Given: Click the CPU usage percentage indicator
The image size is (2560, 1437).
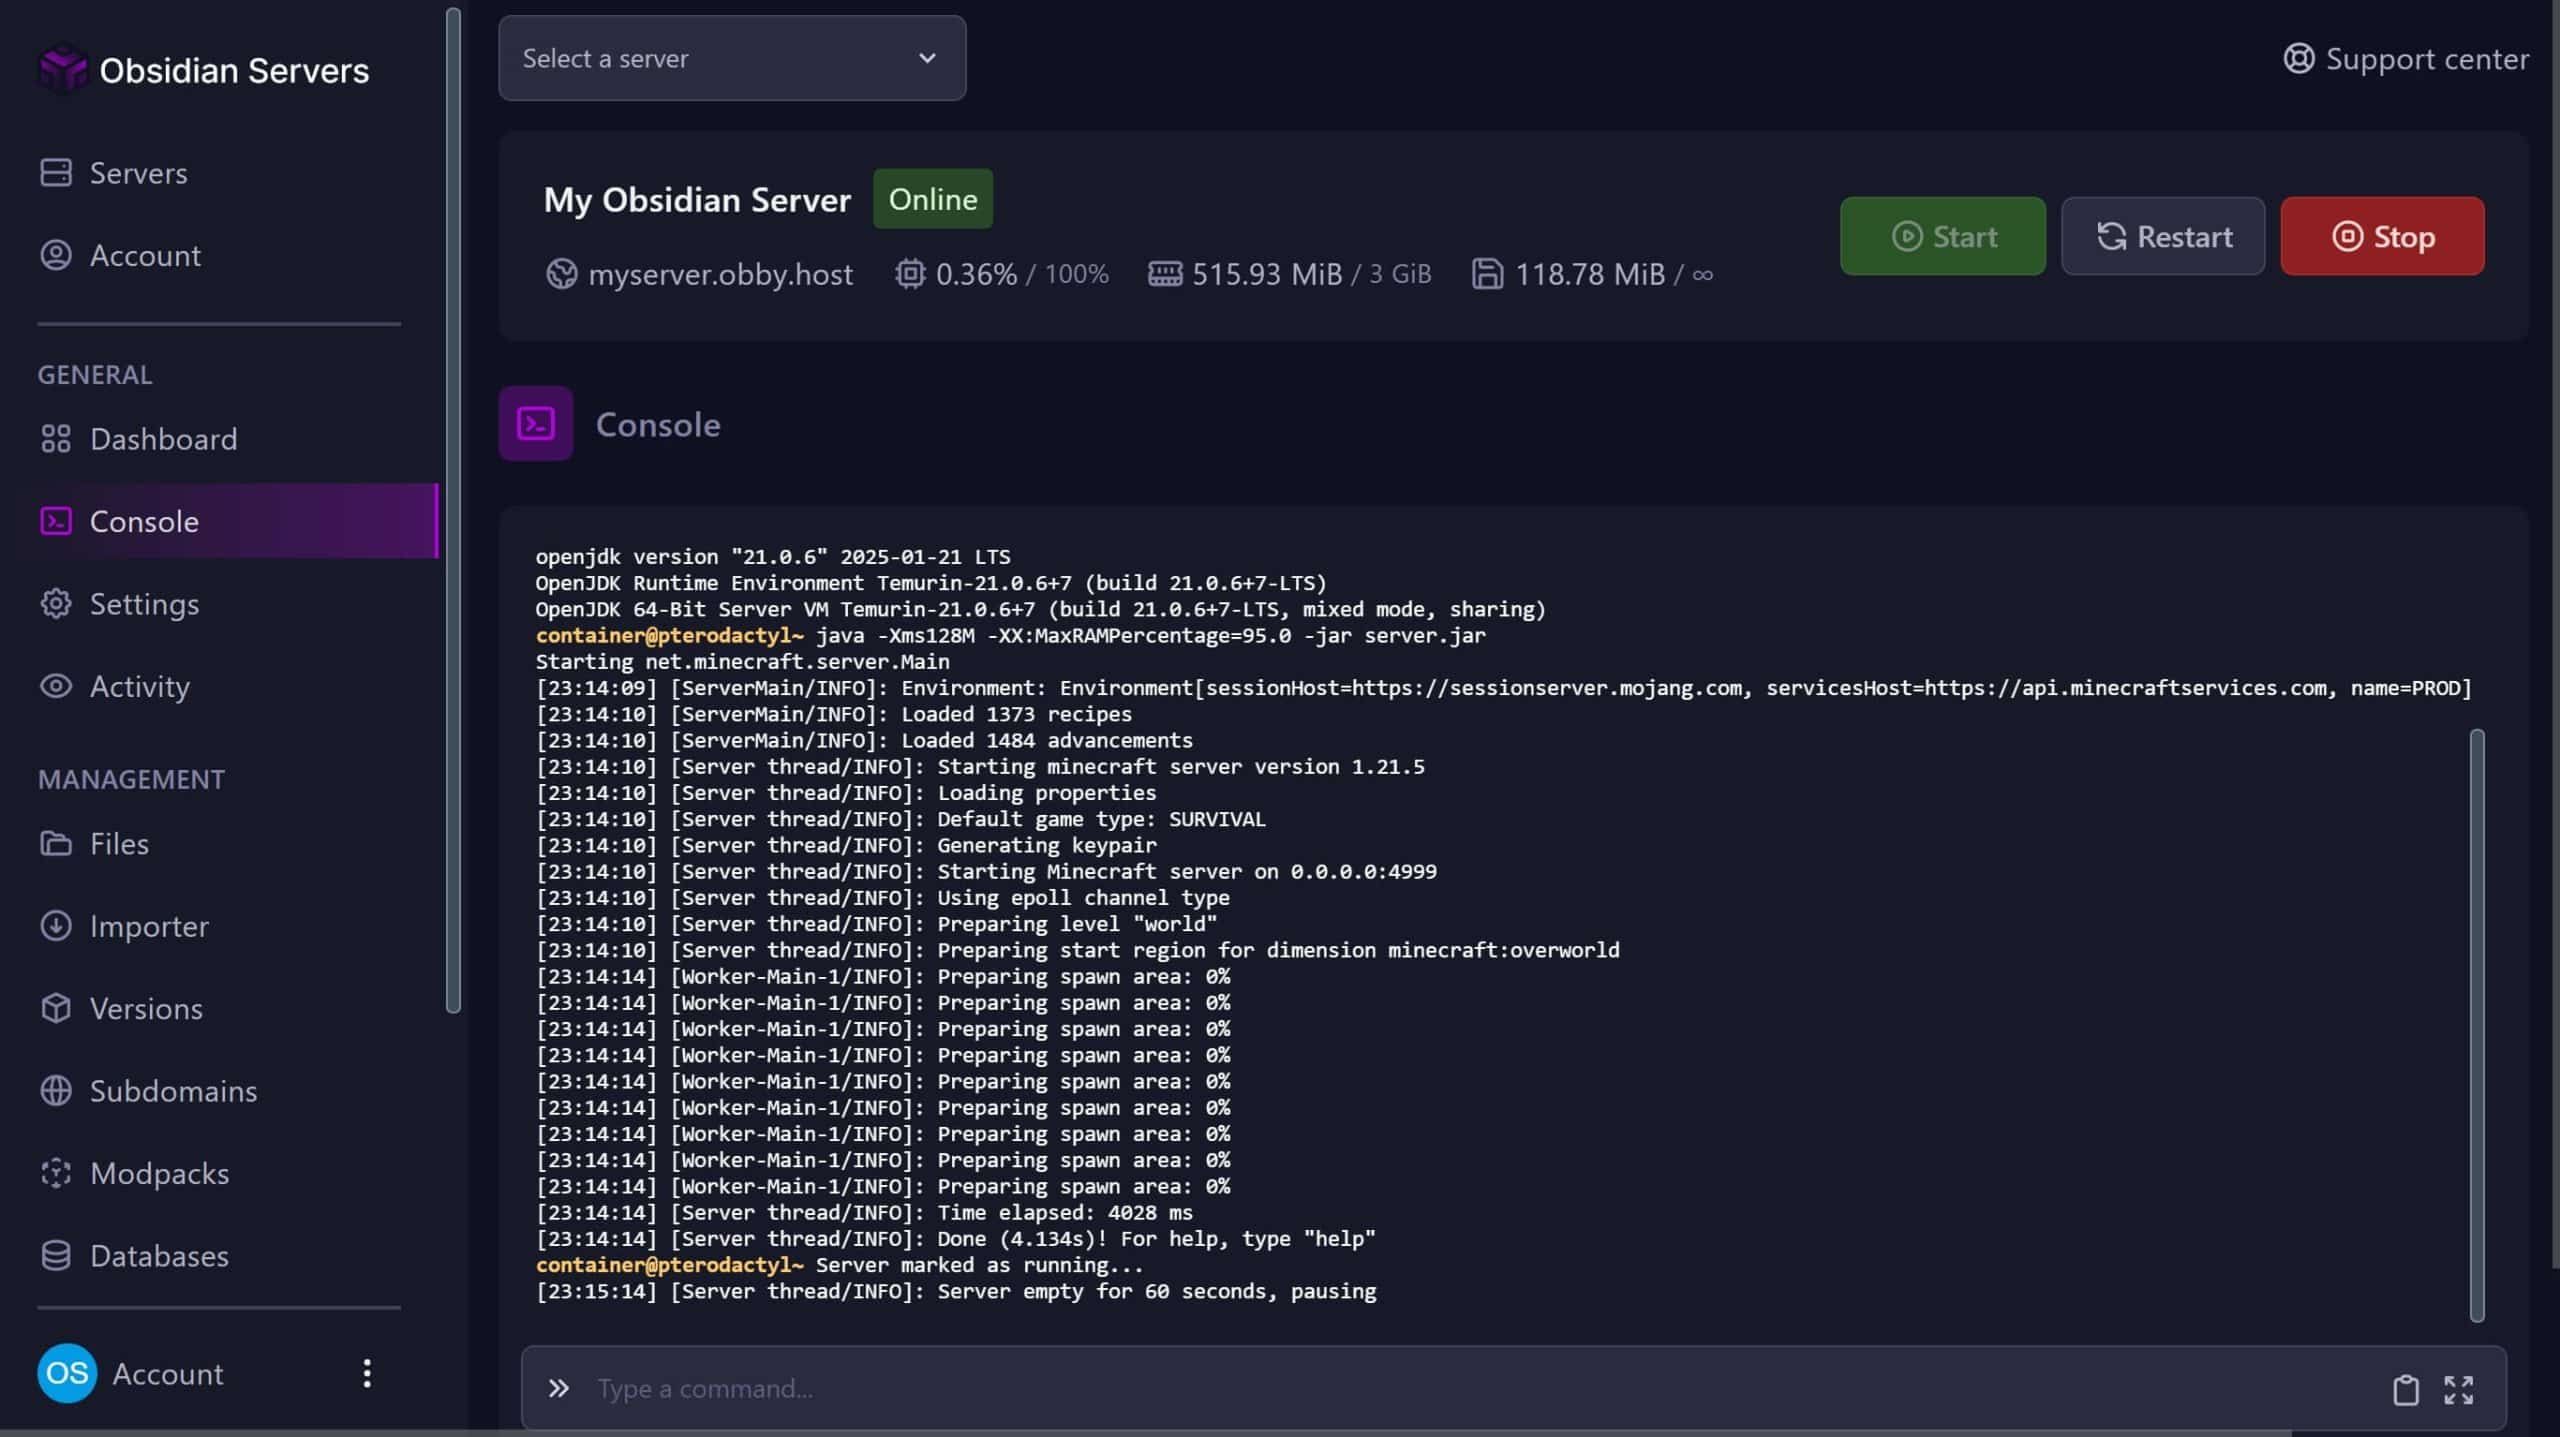Looking at the screenshot, I should 1003,273.
